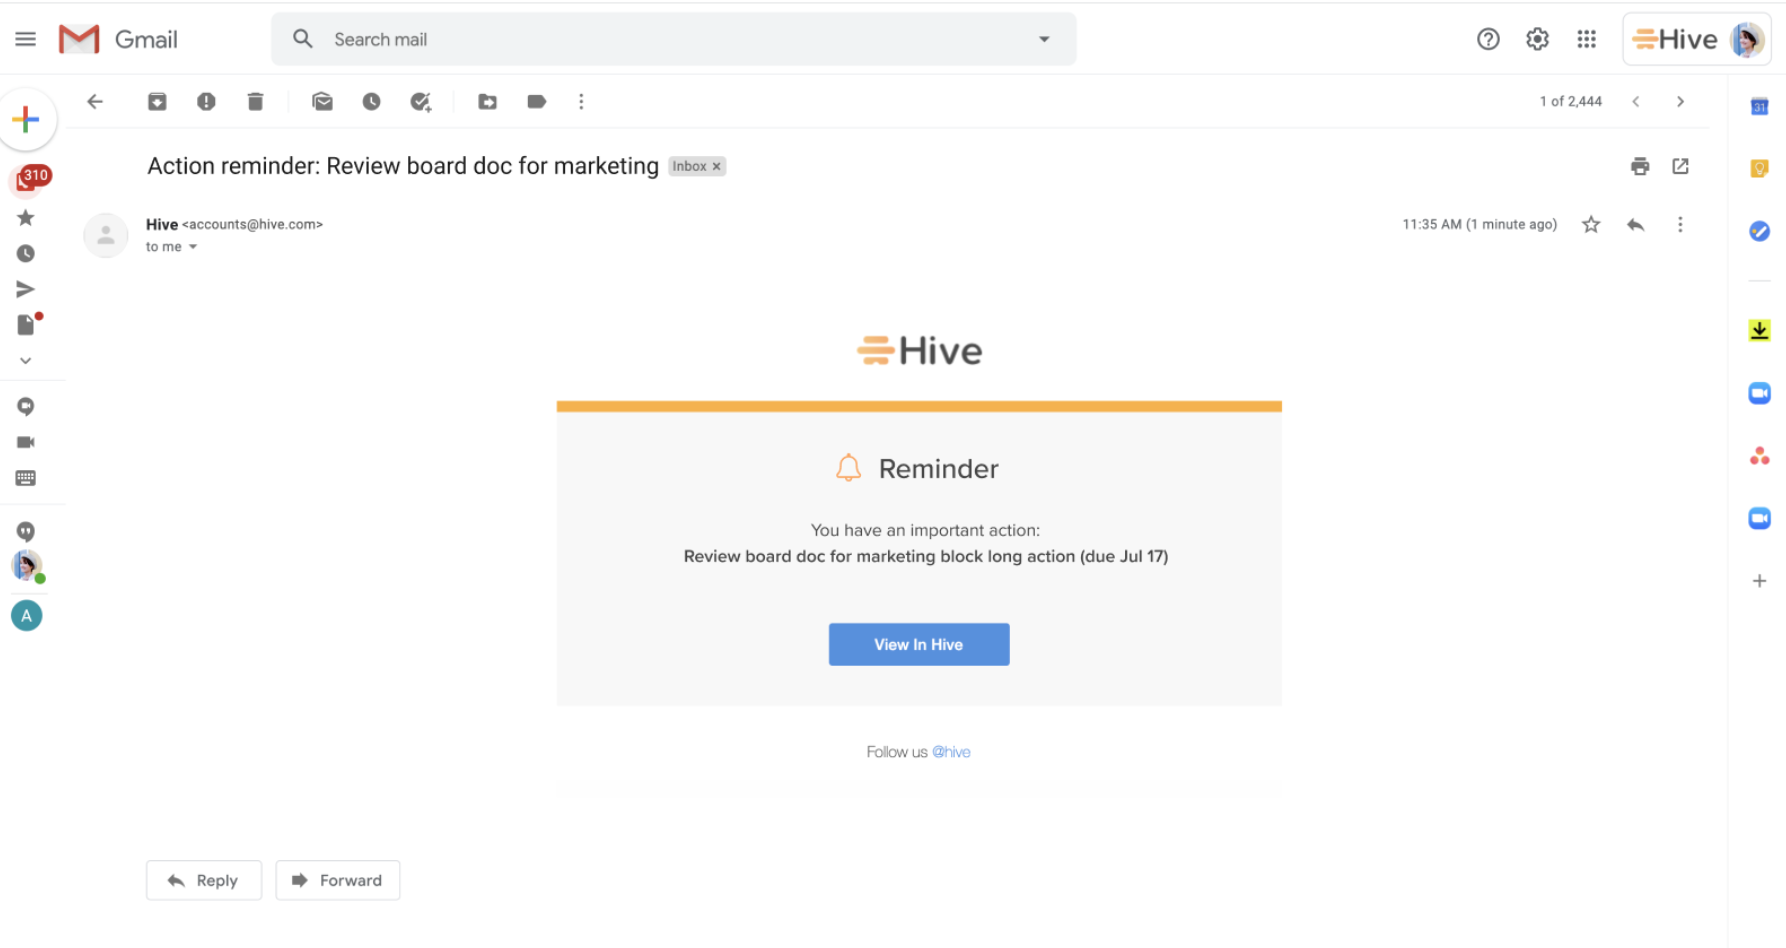1786x948 pixels.
Task: Open the message's three-dot More menu
Action: pyautogui.click(x=1680, y=224)
